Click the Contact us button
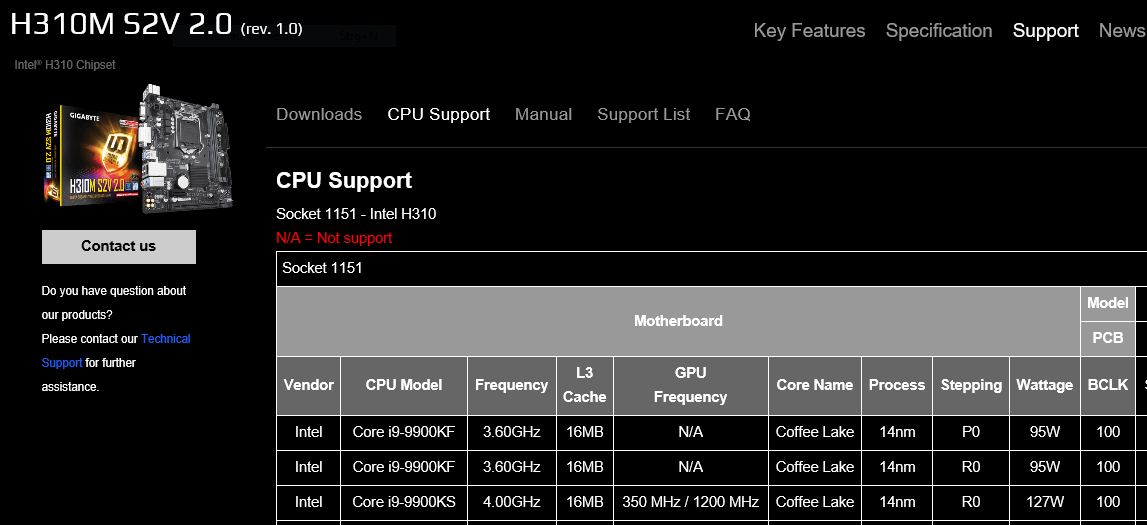Viewport: 1147px width, 525px height. pyautogui.click(x=119, y=246)
